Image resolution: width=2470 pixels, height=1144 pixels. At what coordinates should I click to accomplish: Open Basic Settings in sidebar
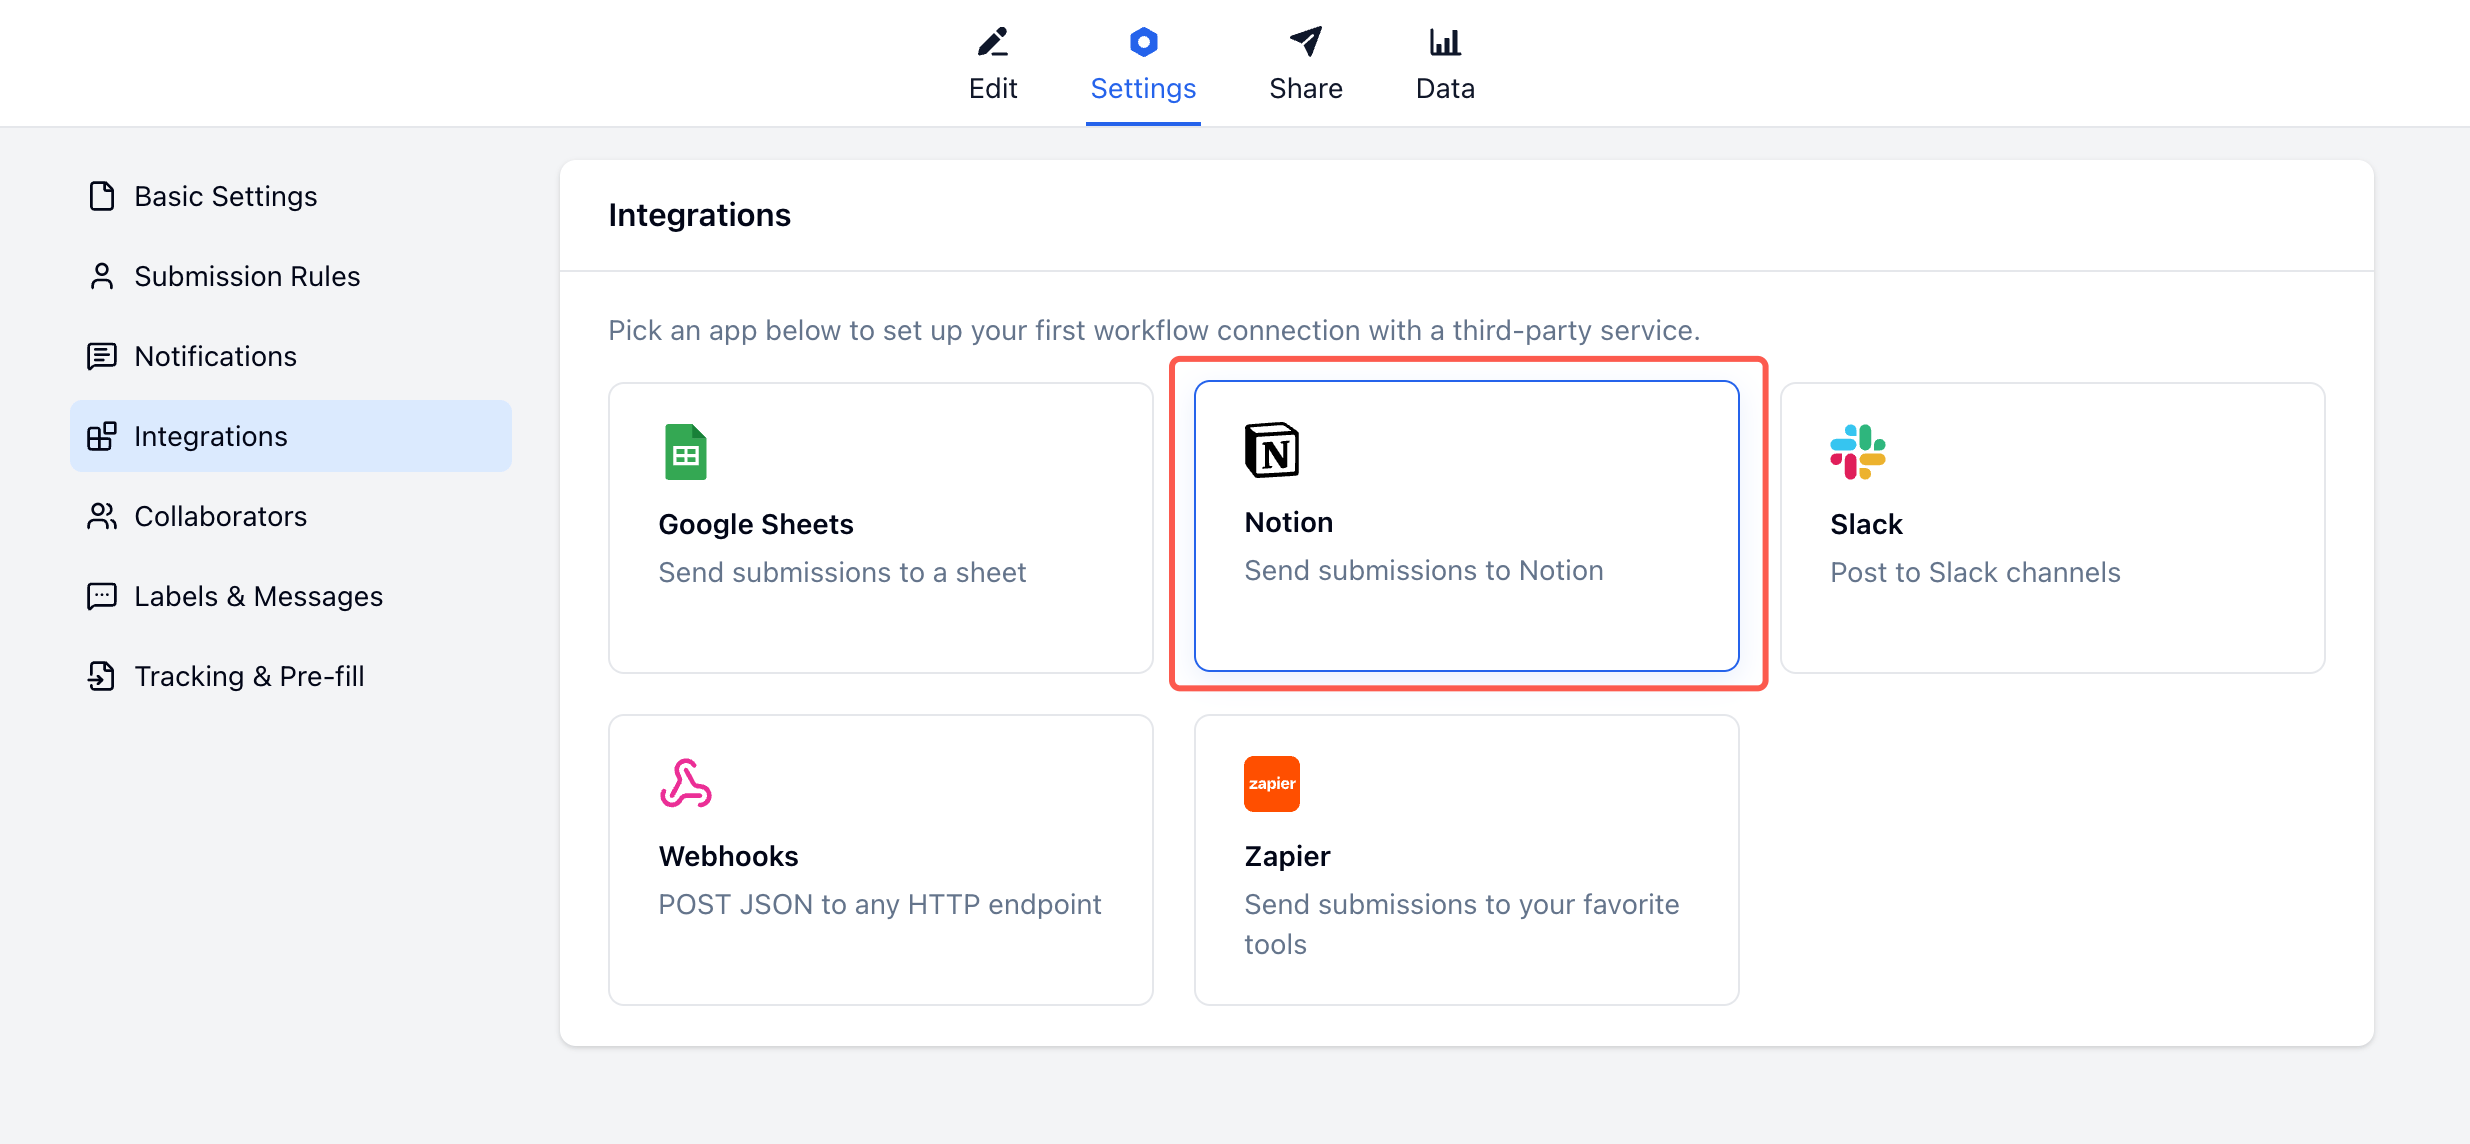click(x=291, y=196)
